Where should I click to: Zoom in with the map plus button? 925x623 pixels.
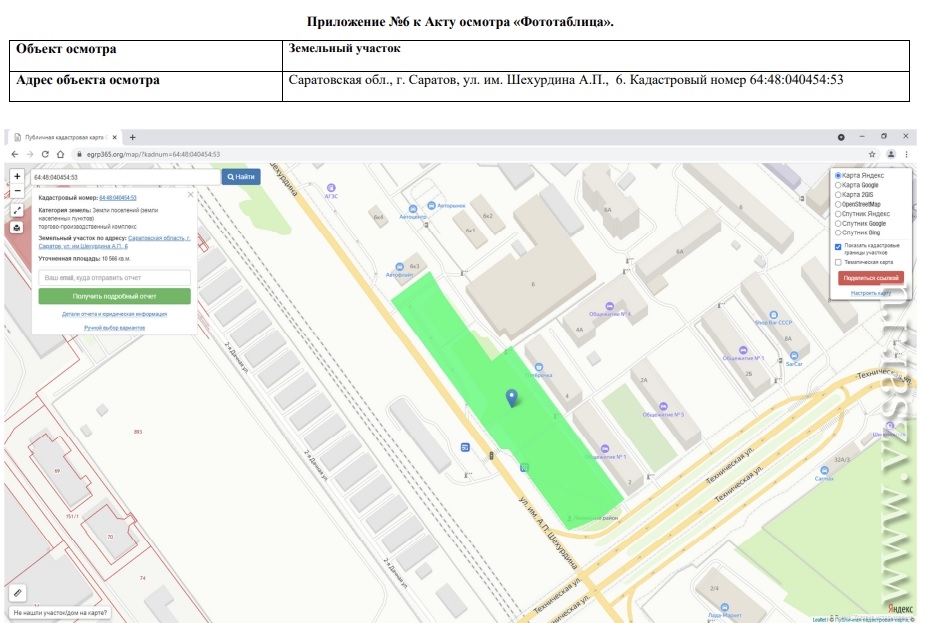click(x=17, y=176)
